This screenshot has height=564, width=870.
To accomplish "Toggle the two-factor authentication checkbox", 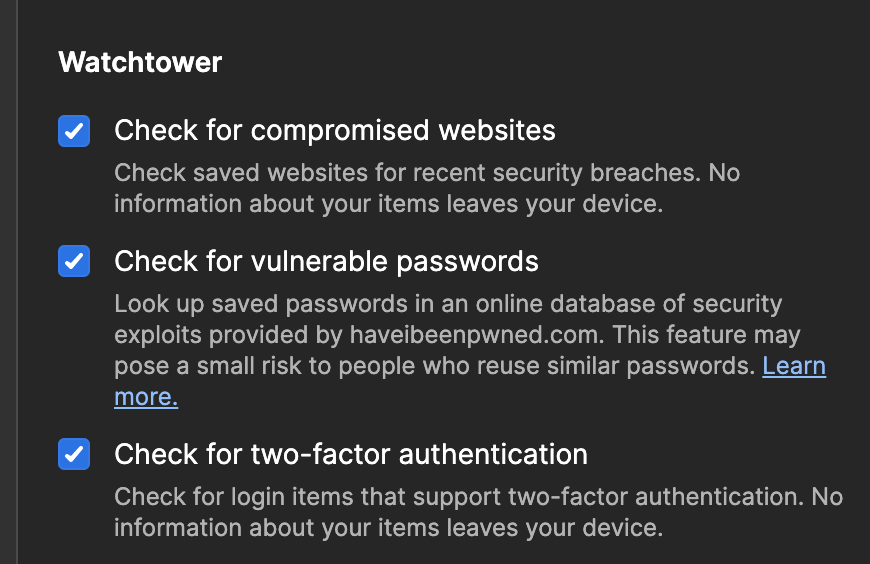I will [74, 455].
